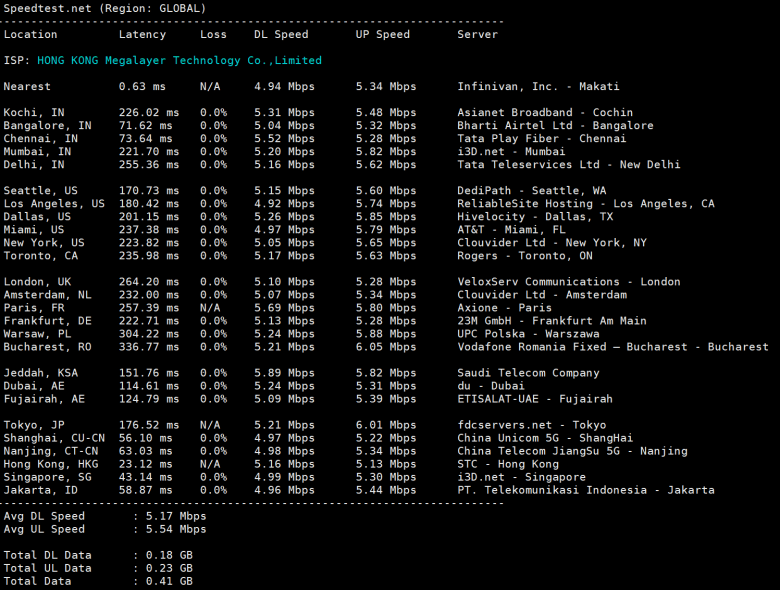Click latency '221.70 ms' for Mumbai
The width and height of the screenshot is (780, 590).
coord(149,151)
